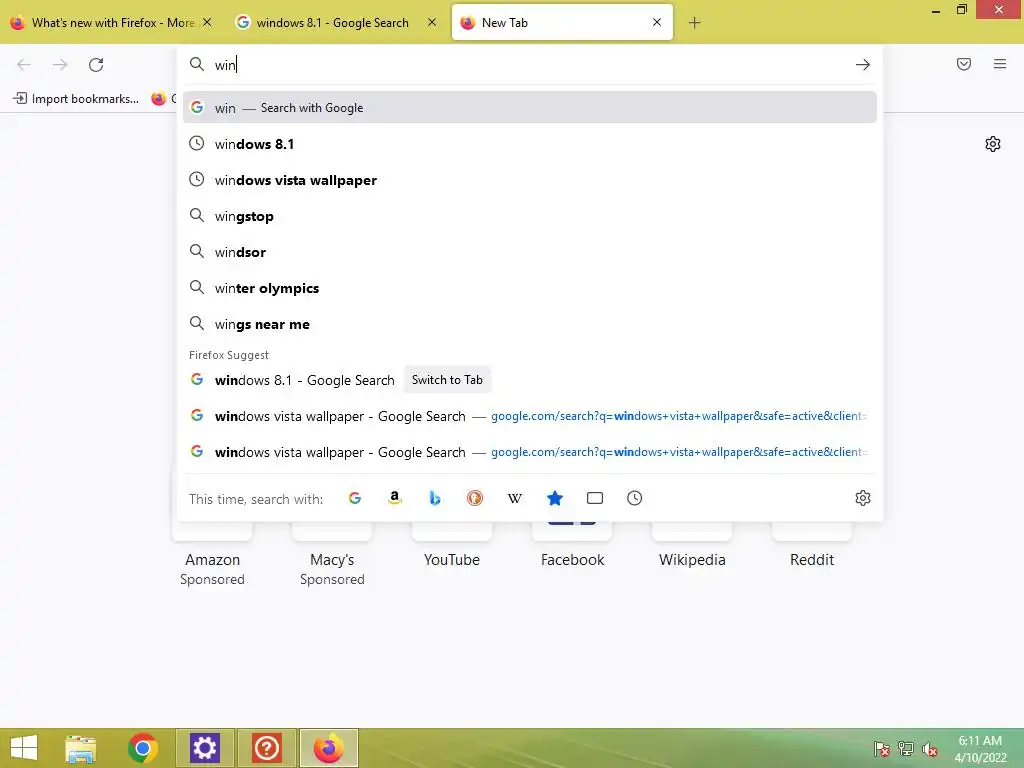The width and height of the screenshot is (1024, 768).
Task: Open PC settings gear on taskbar
Action: point(204,748)
